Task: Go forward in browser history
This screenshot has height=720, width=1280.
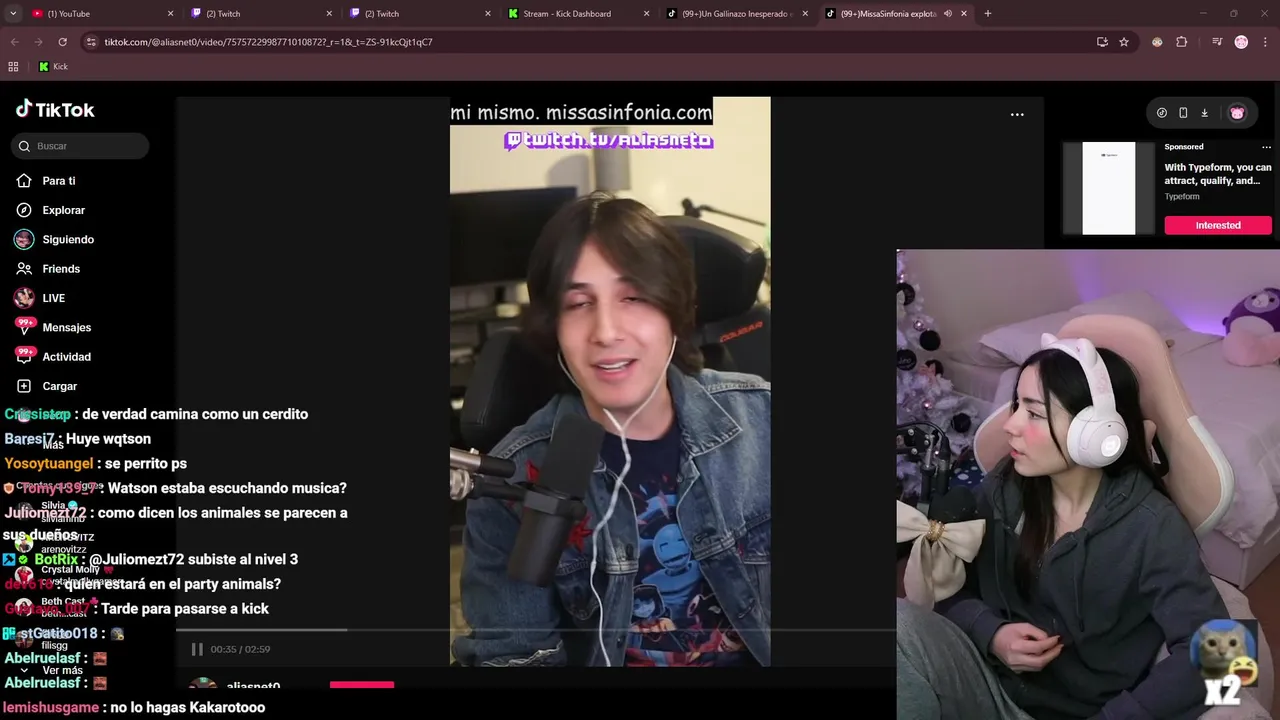Action: pos(38,42)
